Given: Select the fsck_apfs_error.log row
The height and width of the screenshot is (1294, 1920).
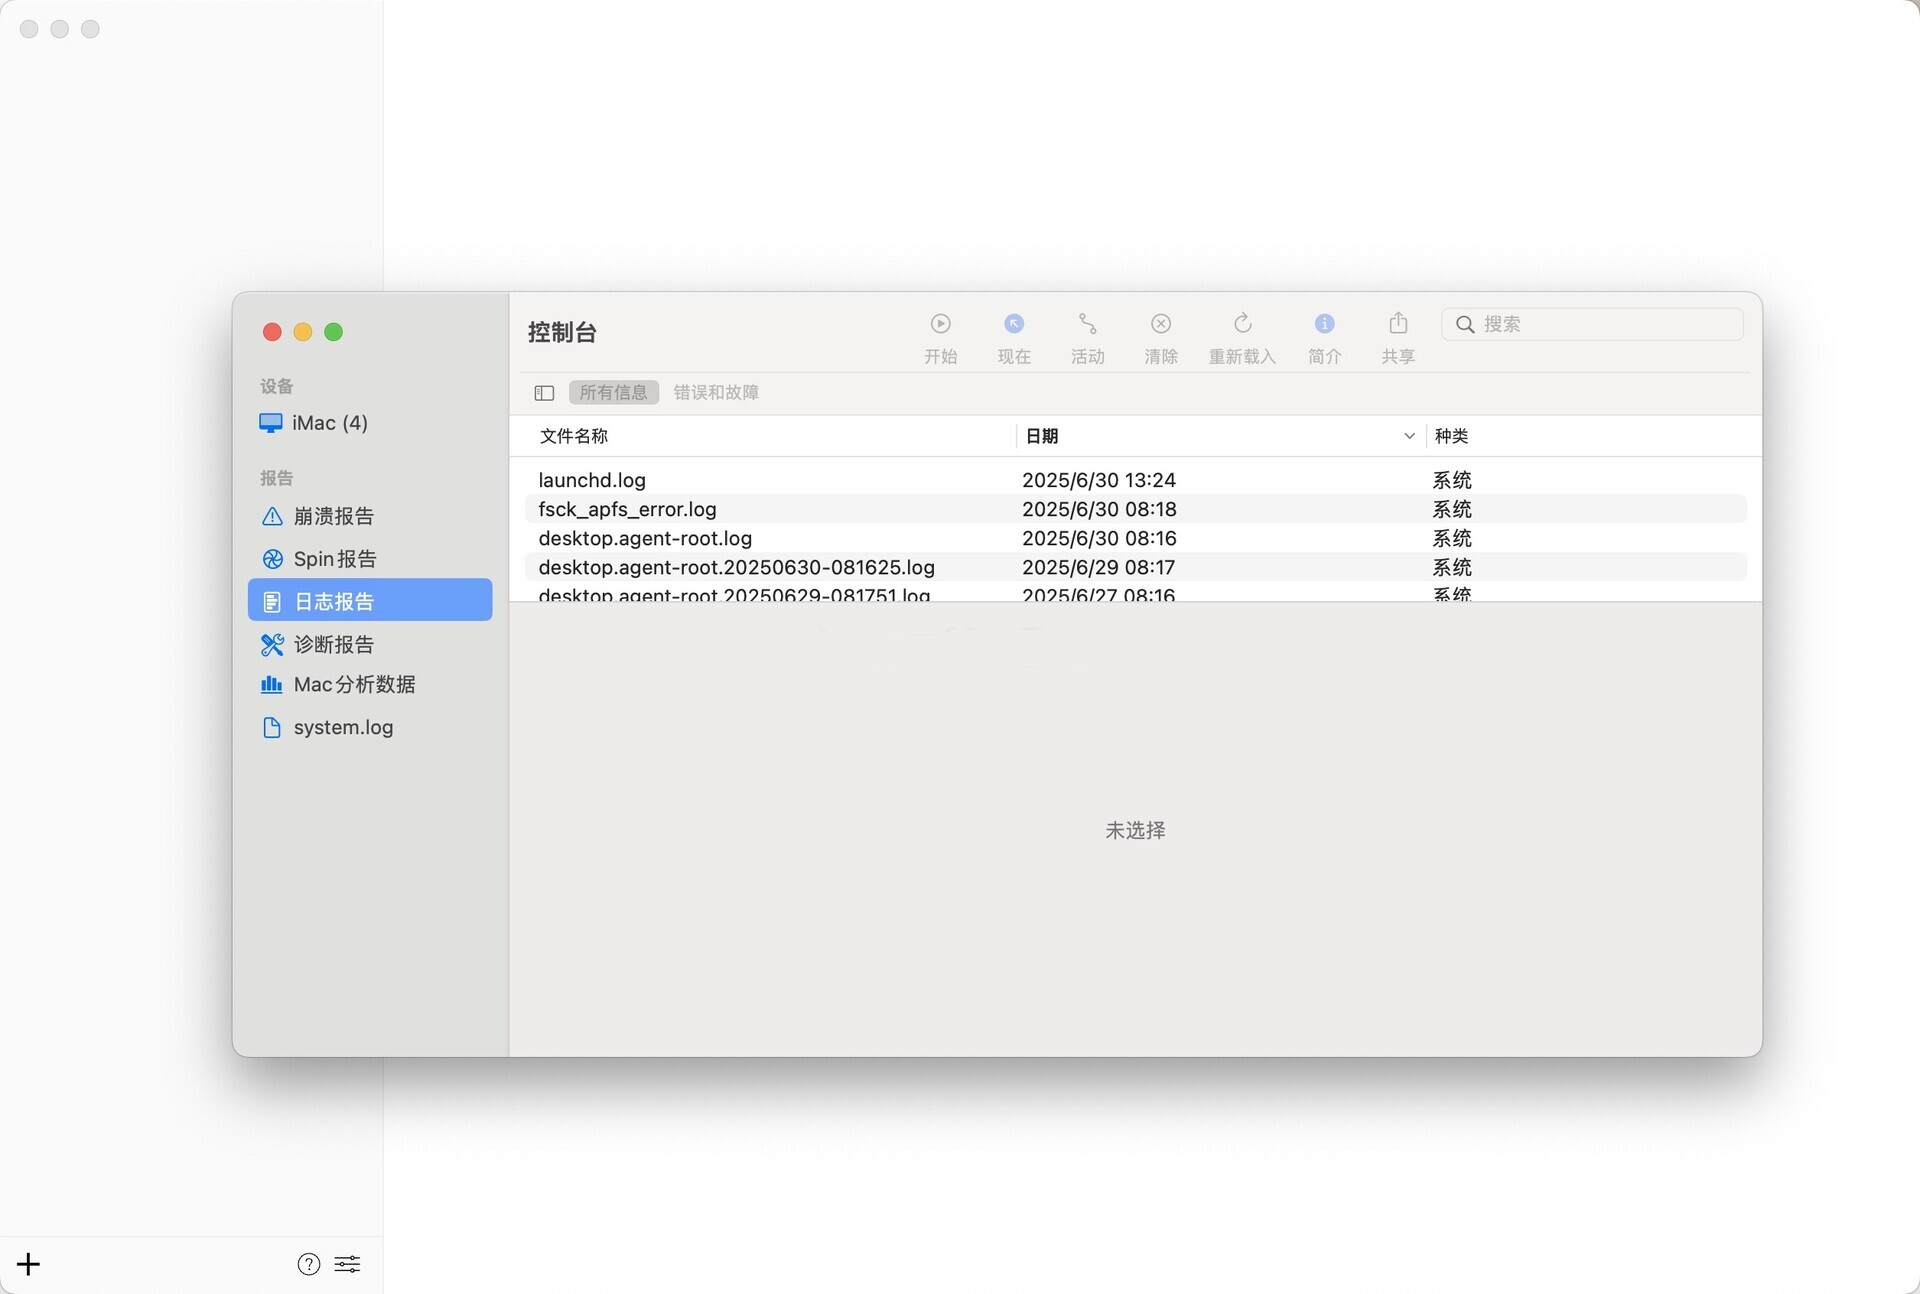Looking at the screenshot, I should 1135,509.
